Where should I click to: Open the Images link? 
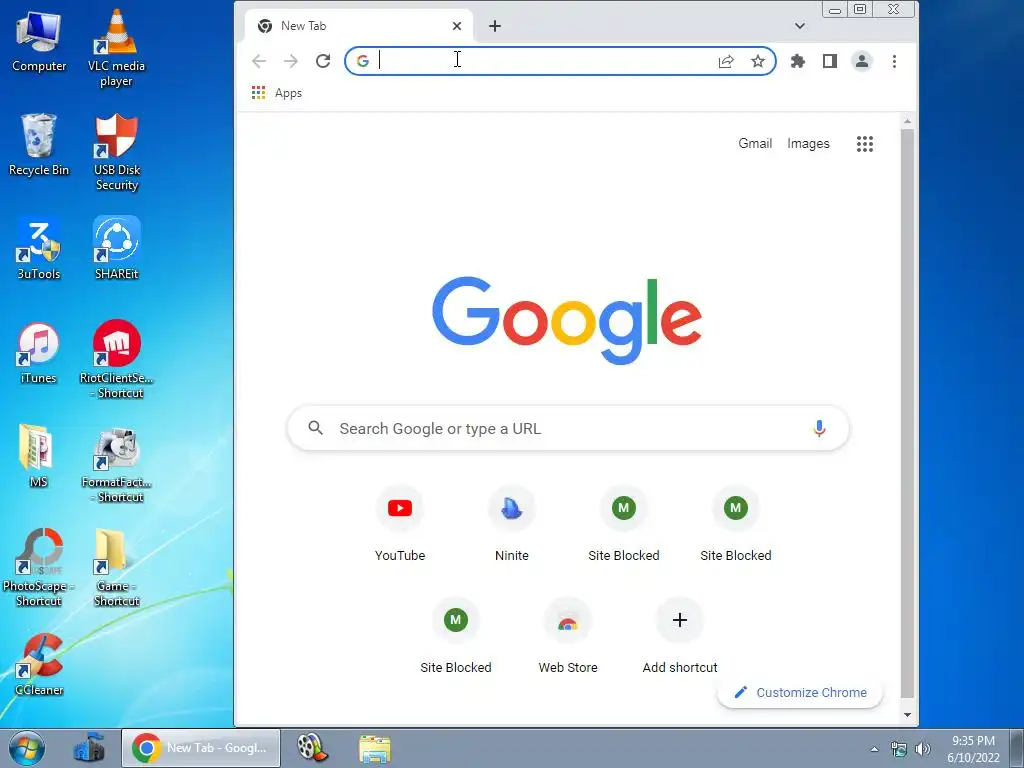(808, 144)
